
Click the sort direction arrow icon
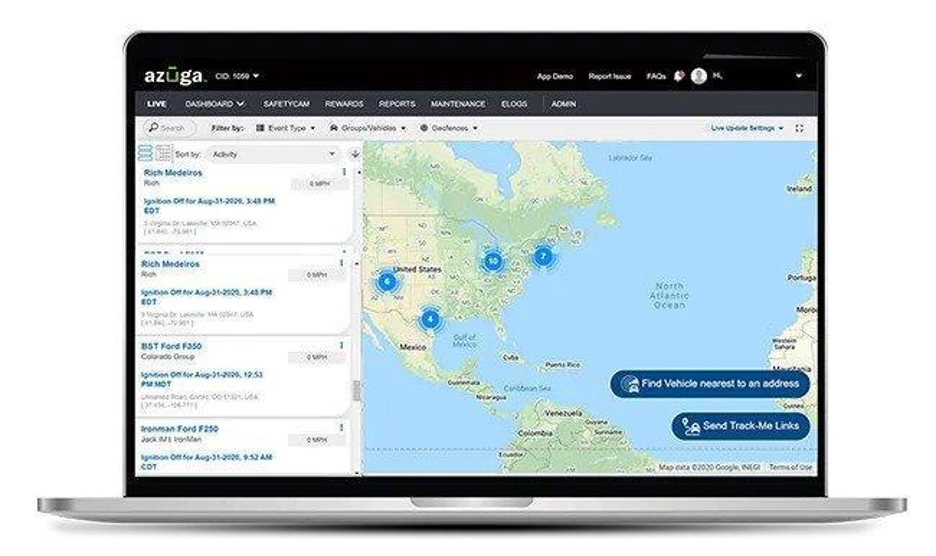click(x=355, y=154)
